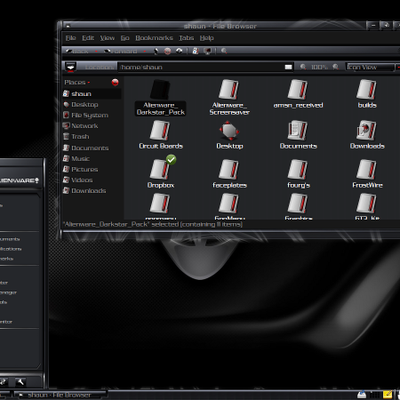This screenshot has width=400, height=400.
Task: Open Videos bookmark in sidebar
Action: click(92, 180)
